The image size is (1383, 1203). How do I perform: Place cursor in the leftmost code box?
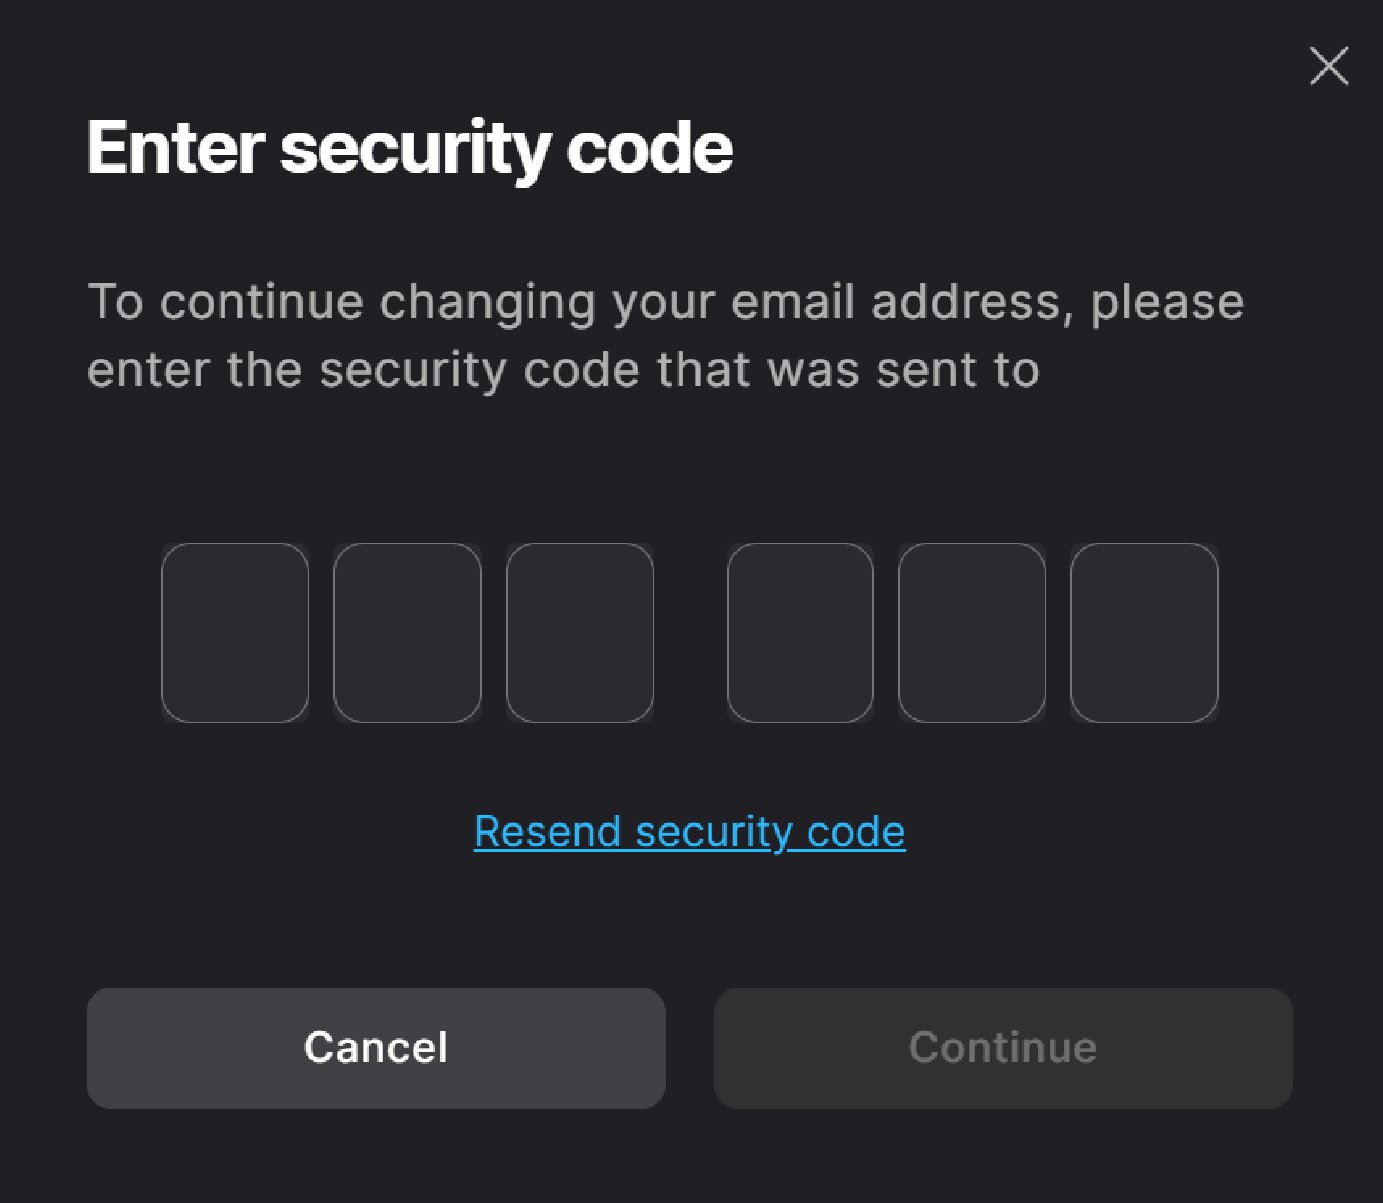point(235,632)
